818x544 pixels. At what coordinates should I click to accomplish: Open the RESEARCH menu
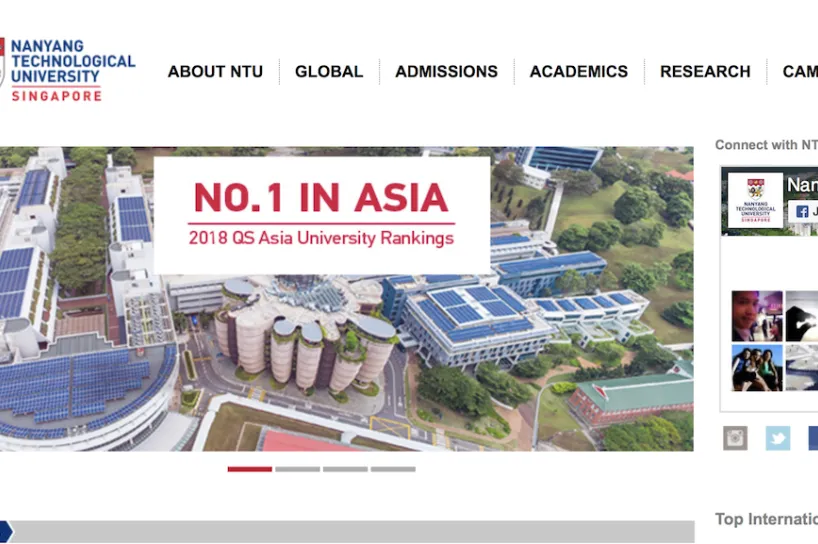pos(705,71)
